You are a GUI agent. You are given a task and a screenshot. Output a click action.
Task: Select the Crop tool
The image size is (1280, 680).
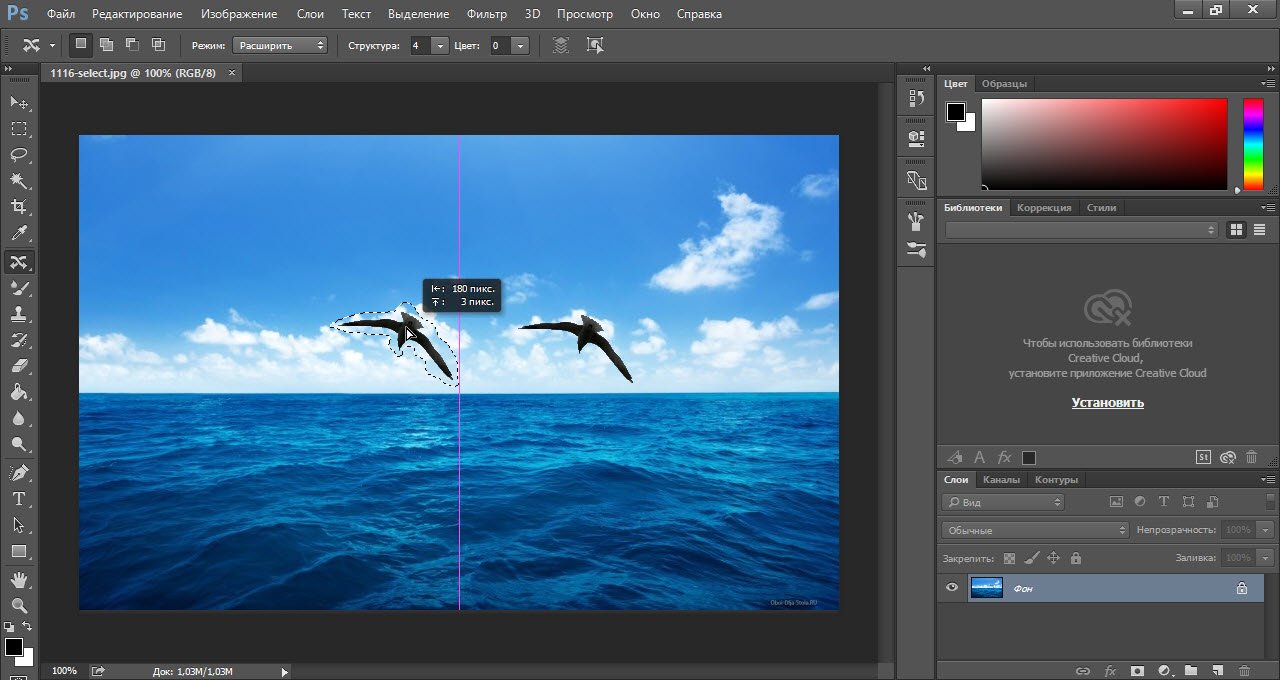click(19, 207)
